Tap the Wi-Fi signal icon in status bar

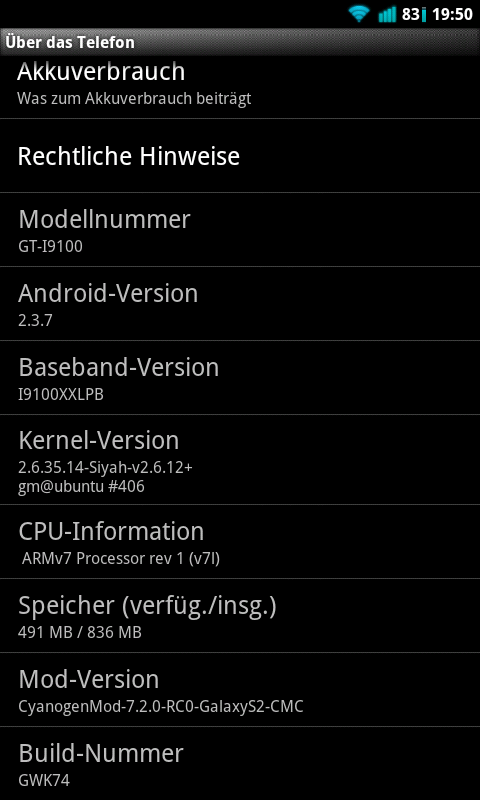tap(359, 14)
